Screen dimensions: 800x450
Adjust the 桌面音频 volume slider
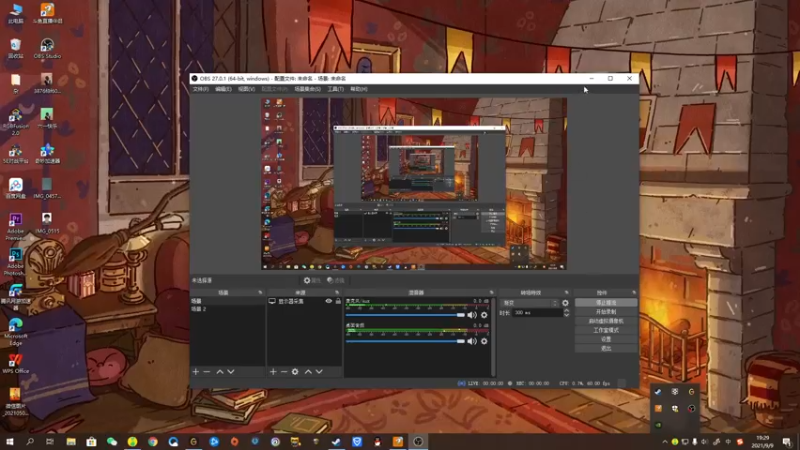[405, 341]
